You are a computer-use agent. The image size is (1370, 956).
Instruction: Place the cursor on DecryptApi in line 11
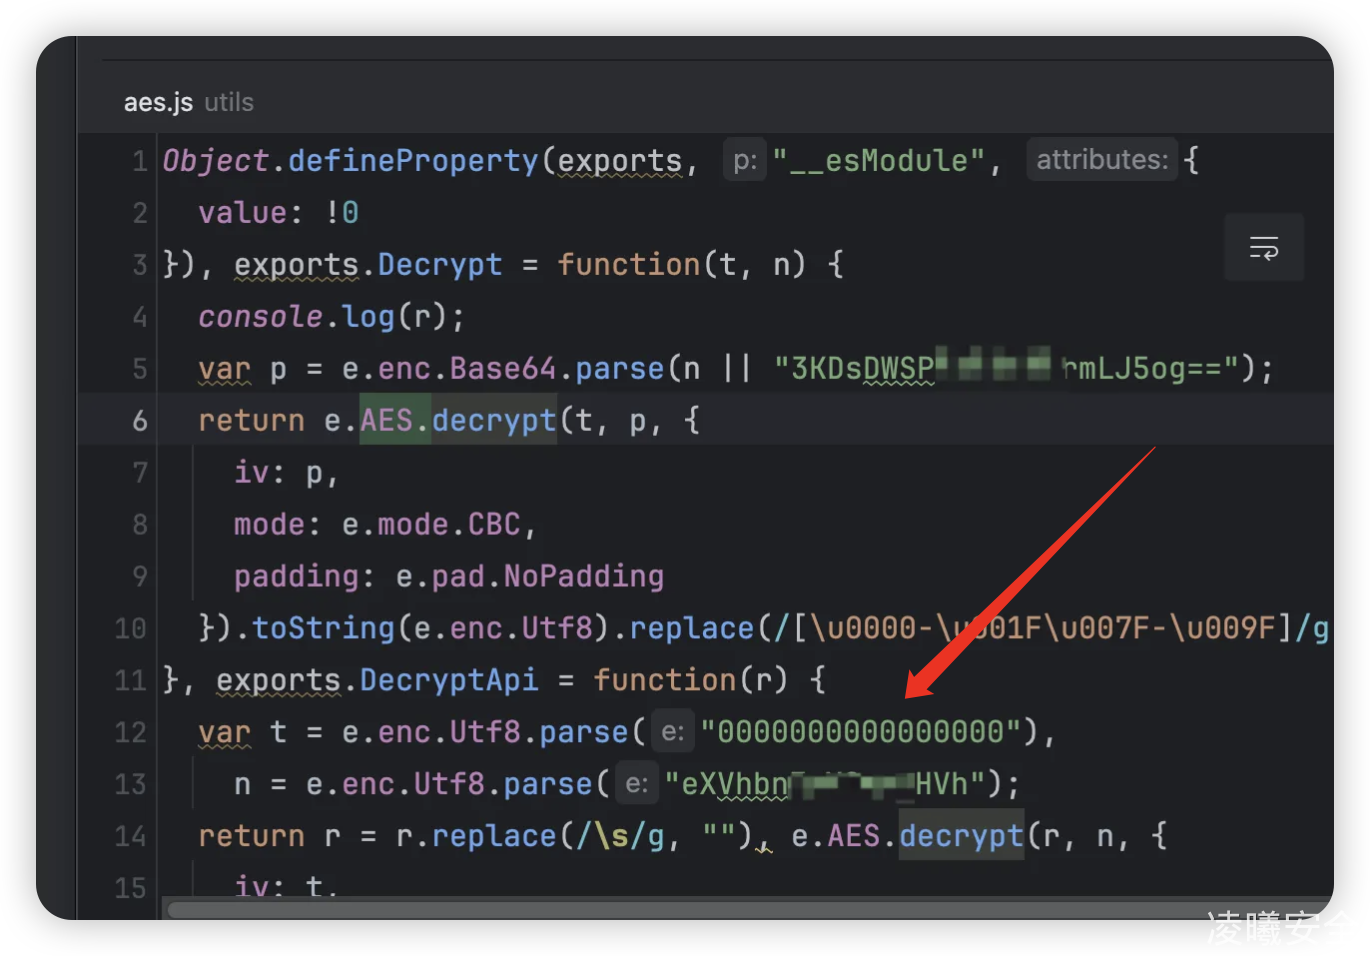pyautogui.click(x=448, y=681)
